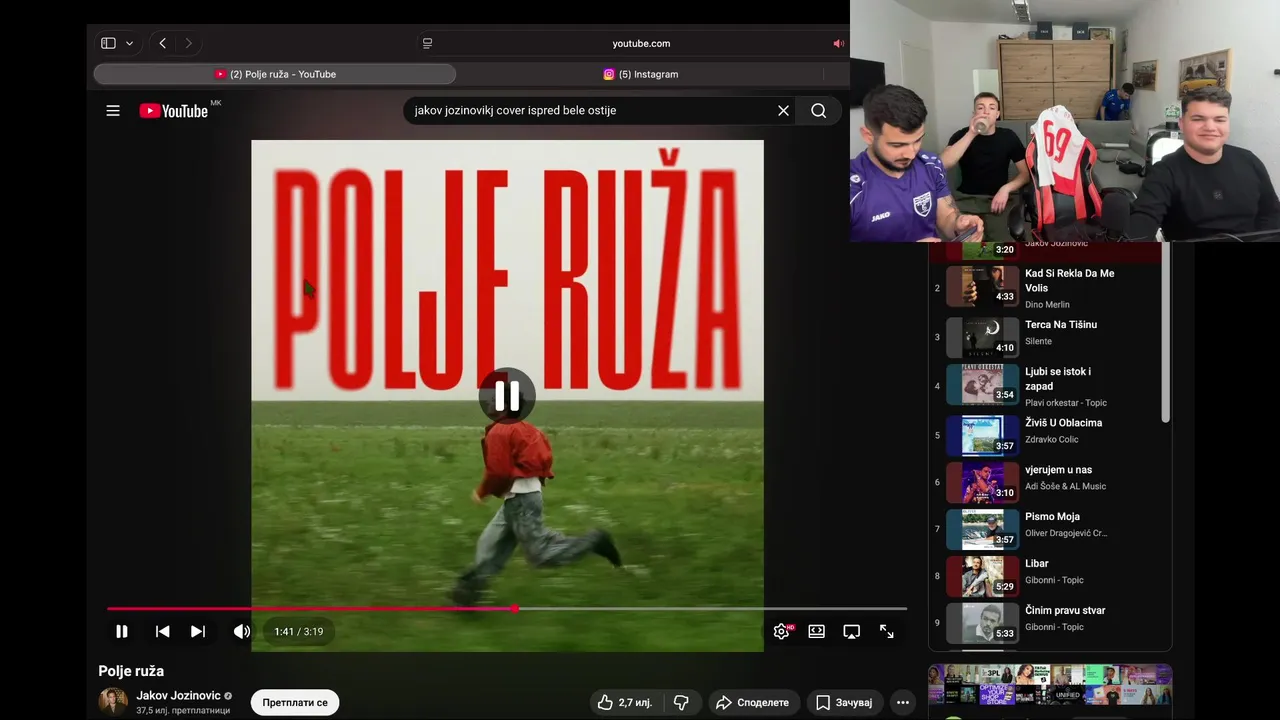
Task: Click Plavi orkestar - Topic label
Action: [1066, 403]
